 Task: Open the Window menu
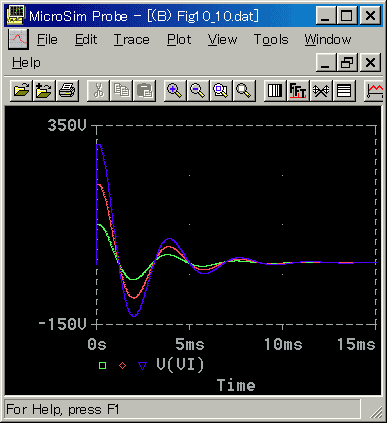tap(328, 40)
